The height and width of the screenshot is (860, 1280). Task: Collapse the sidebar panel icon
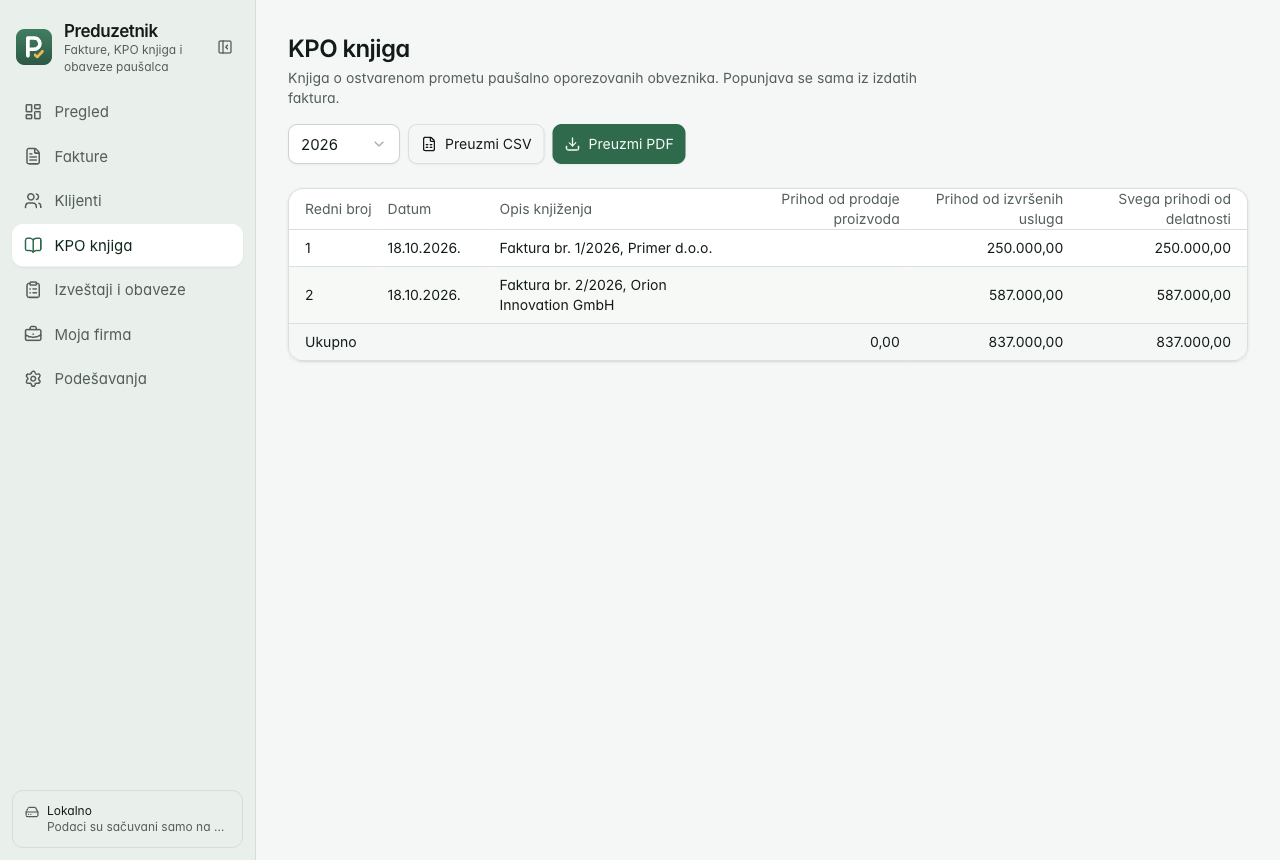click(225, 47)
